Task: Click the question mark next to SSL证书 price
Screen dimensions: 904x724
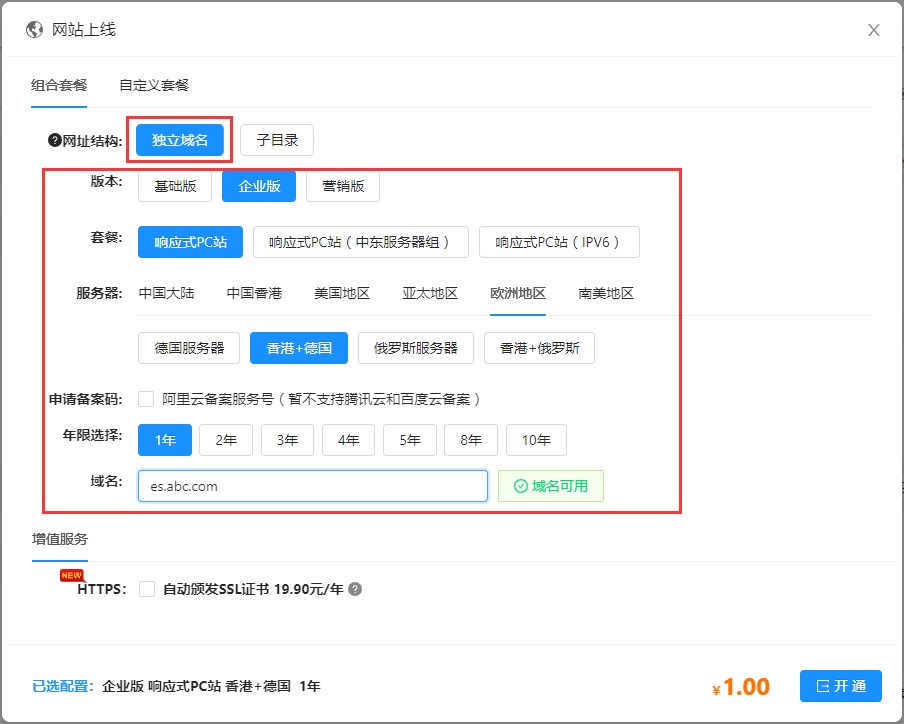Action: [355, 590]
